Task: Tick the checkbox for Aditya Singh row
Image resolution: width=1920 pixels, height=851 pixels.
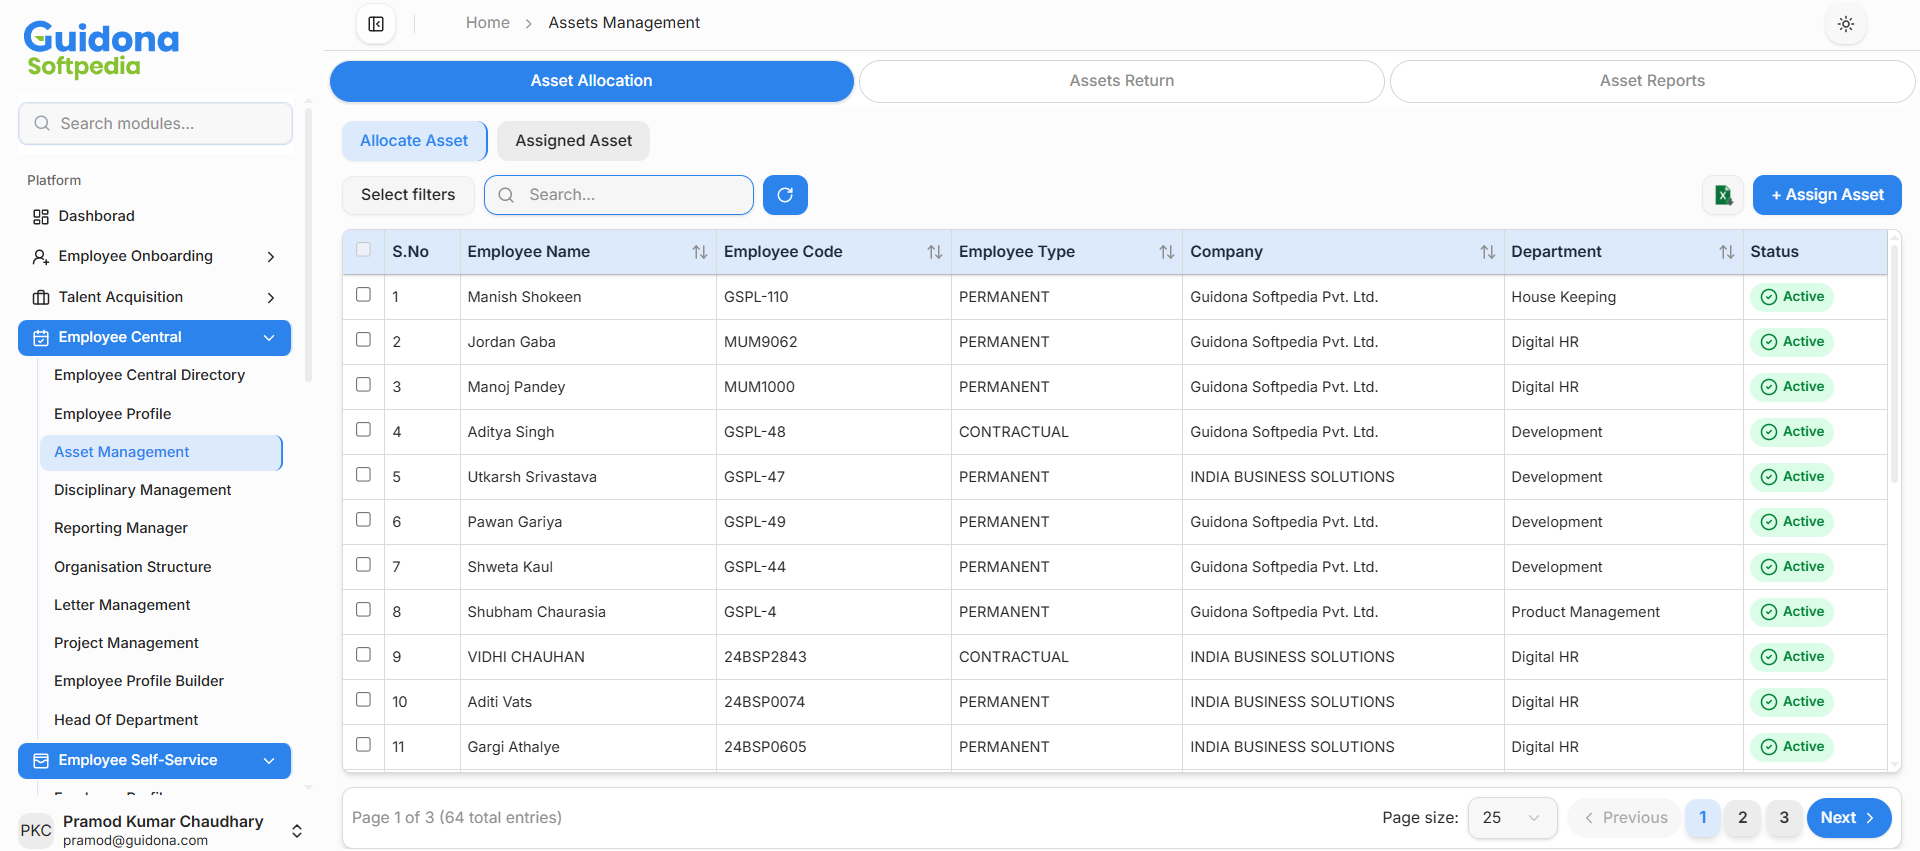Action: click(363, 430)
